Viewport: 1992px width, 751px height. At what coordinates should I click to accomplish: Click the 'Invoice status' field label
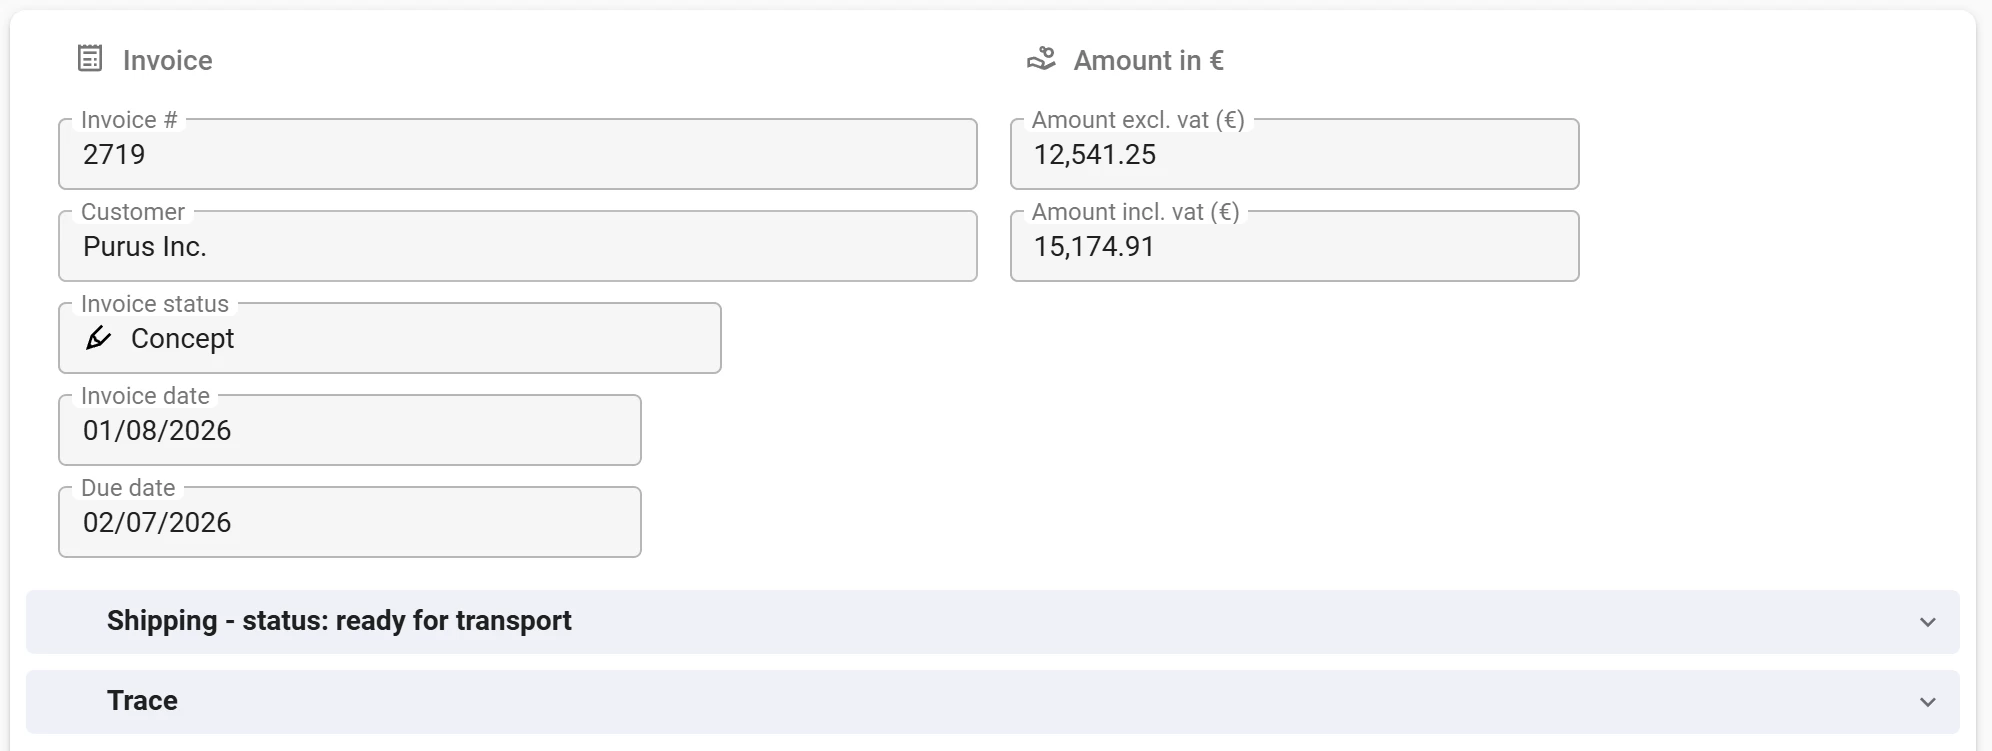click(x=155, y=304)
